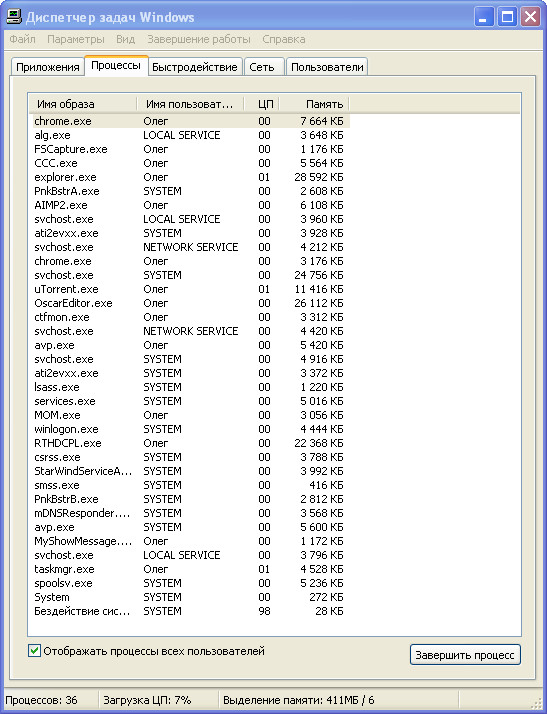Viewport: 547px width, 714px height.
Task: Select the lsass.exe process
Action: [x=189, y=387]
